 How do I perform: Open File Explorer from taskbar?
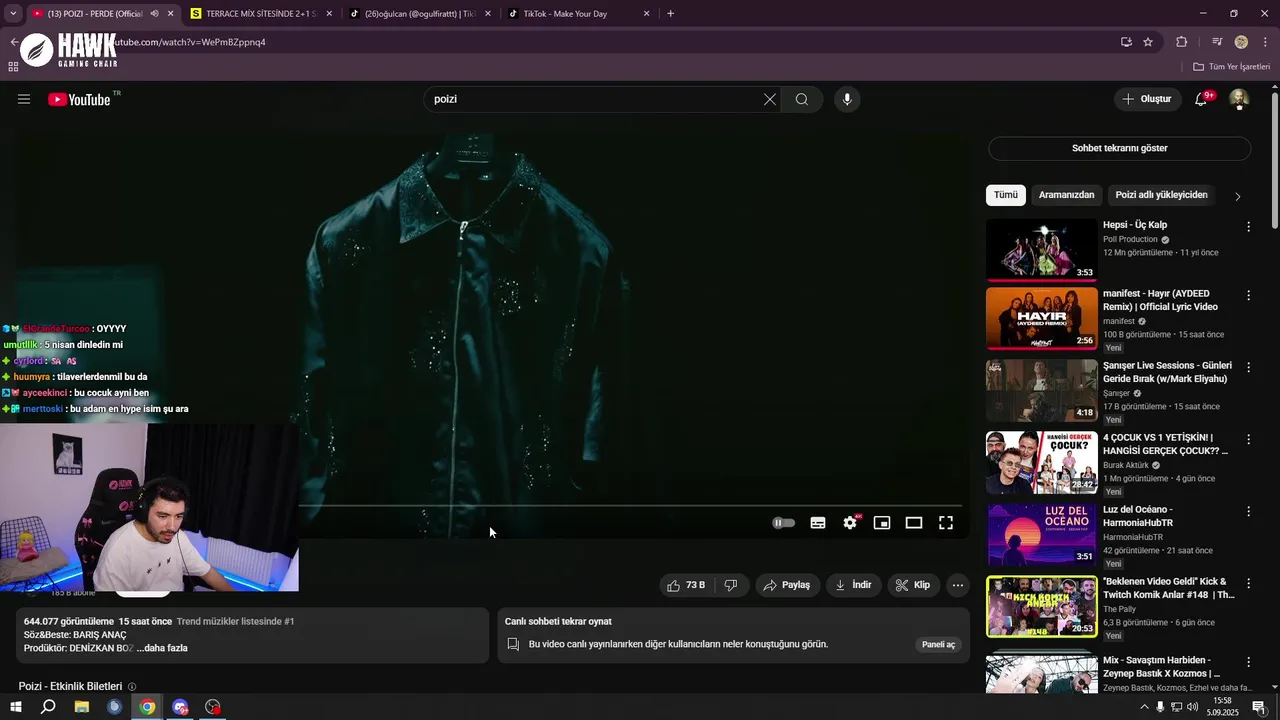[81, 707]
